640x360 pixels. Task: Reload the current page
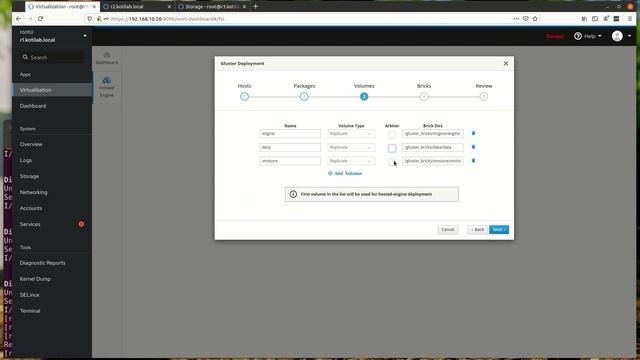[x=40, y=19]
